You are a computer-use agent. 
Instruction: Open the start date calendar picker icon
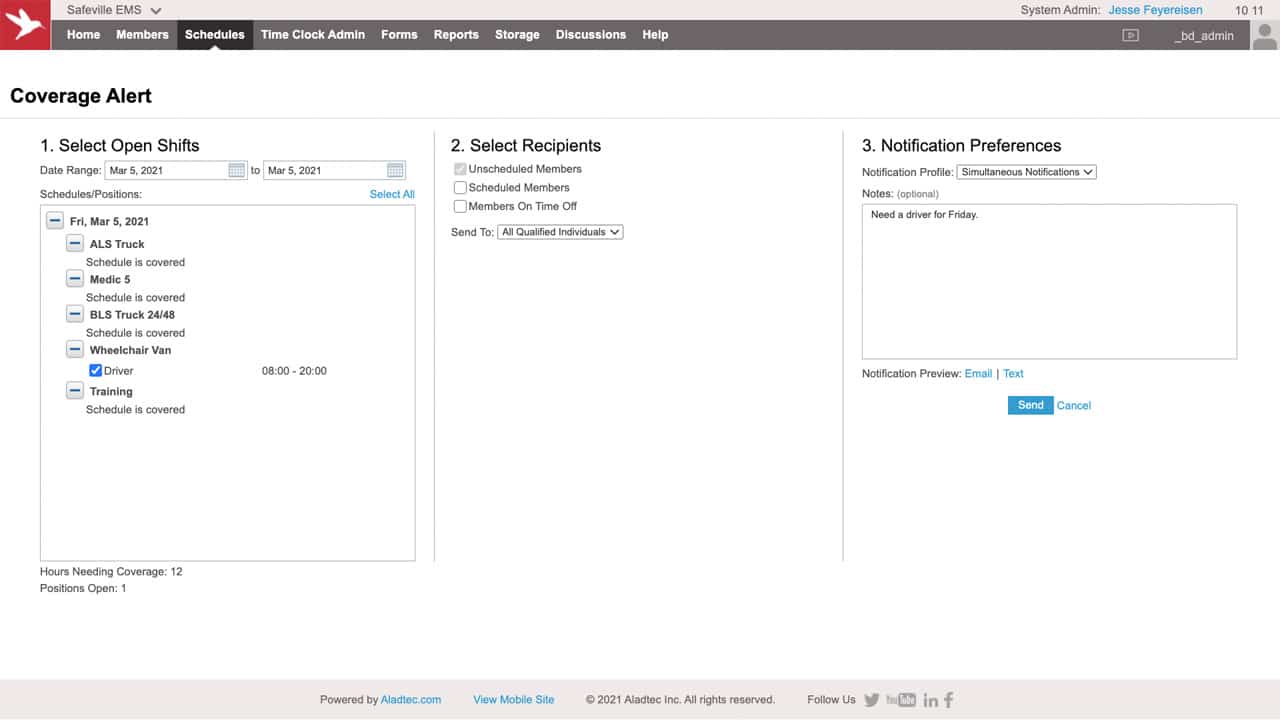coord(237,170)
